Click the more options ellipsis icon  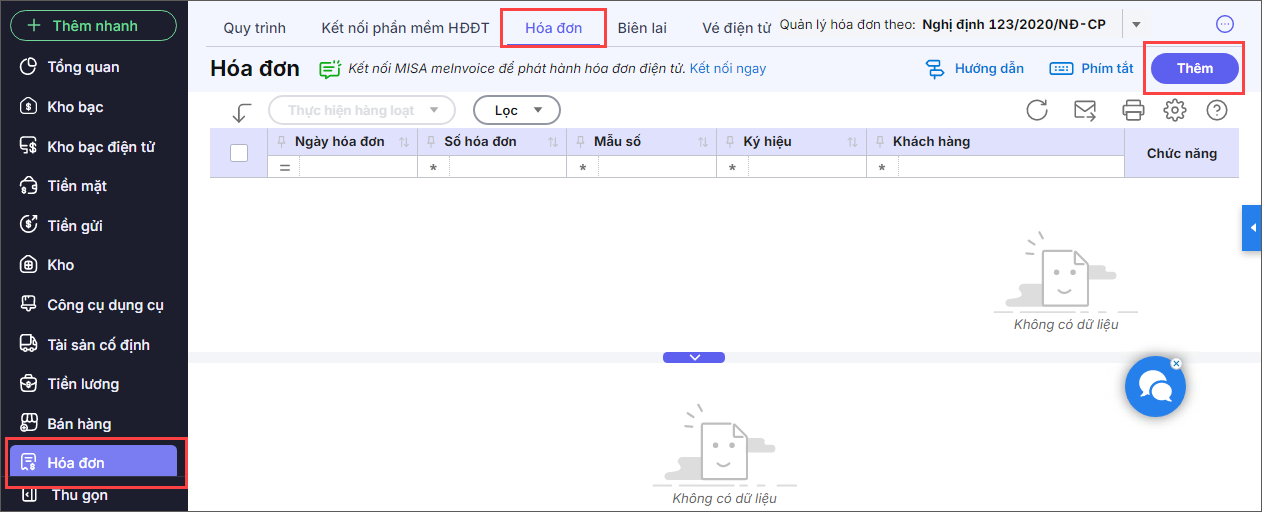[1225, 24]
